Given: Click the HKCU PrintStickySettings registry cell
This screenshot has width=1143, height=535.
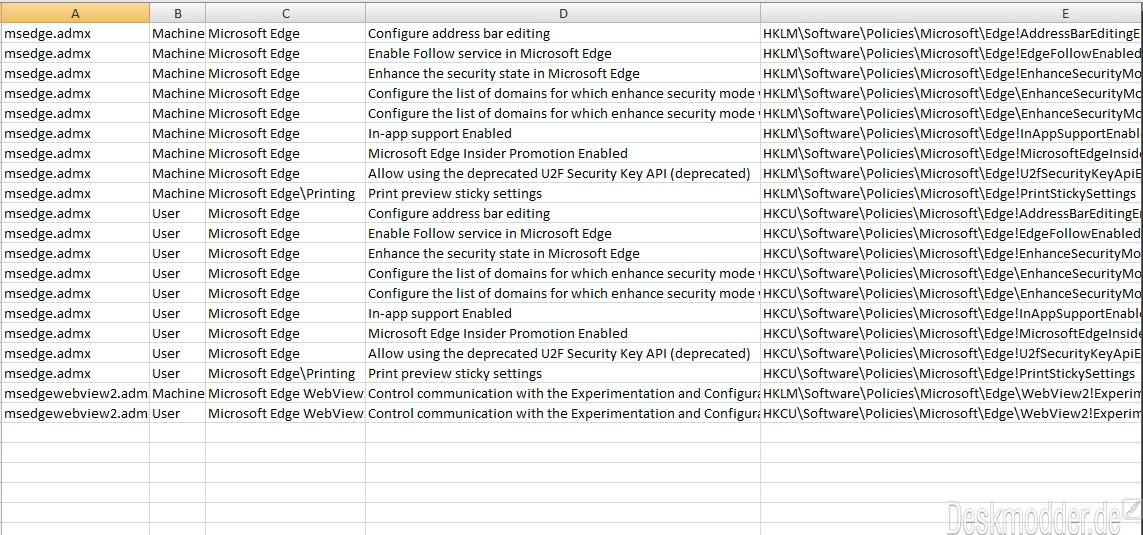Looking at the screenshot, I should click(x=952, y=373).
